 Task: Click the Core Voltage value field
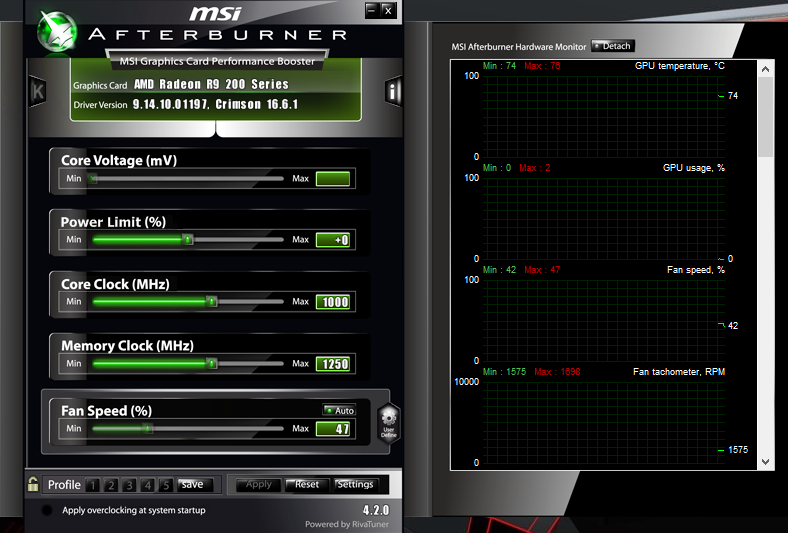[333, 179]
